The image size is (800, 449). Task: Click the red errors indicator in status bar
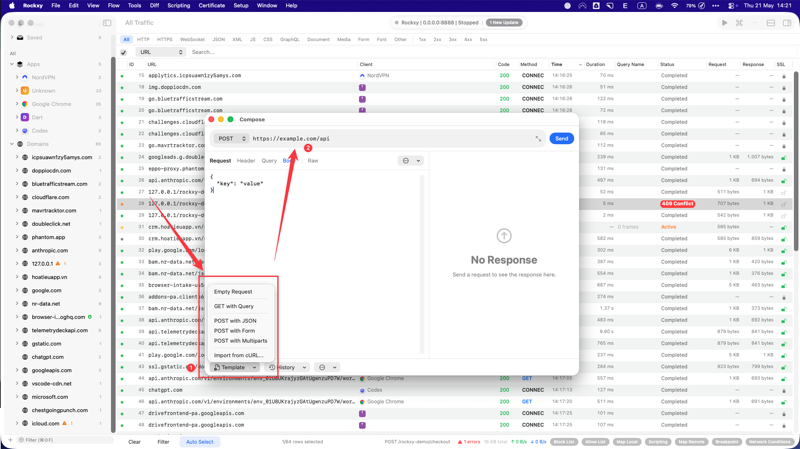(x=469, y=442)
